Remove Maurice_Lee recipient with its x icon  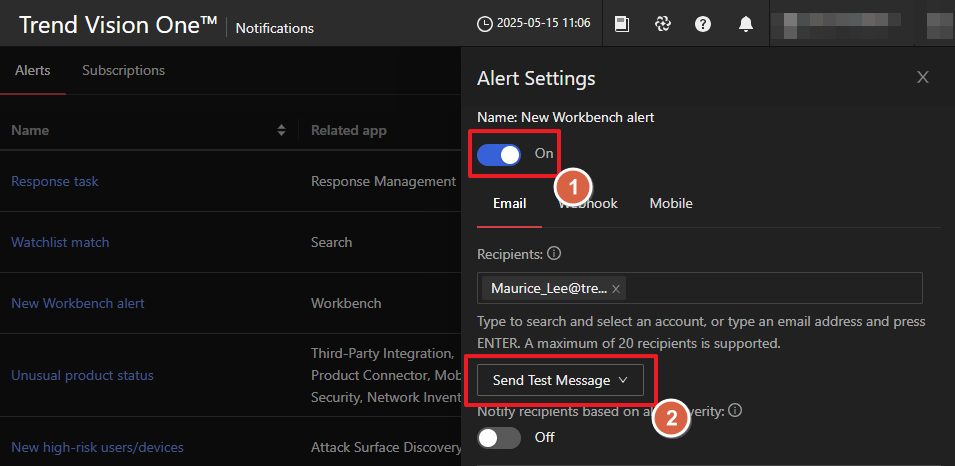point(616,289)
